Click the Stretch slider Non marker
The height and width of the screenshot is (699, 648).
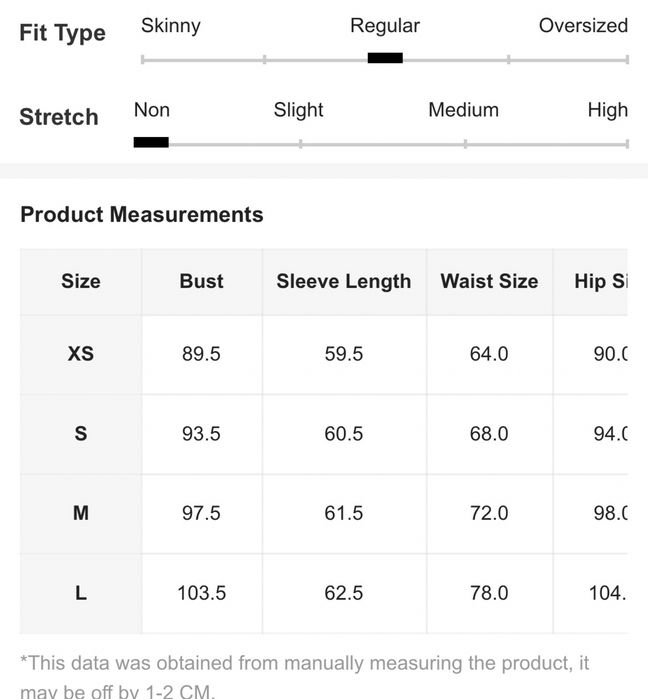(151, 142)
